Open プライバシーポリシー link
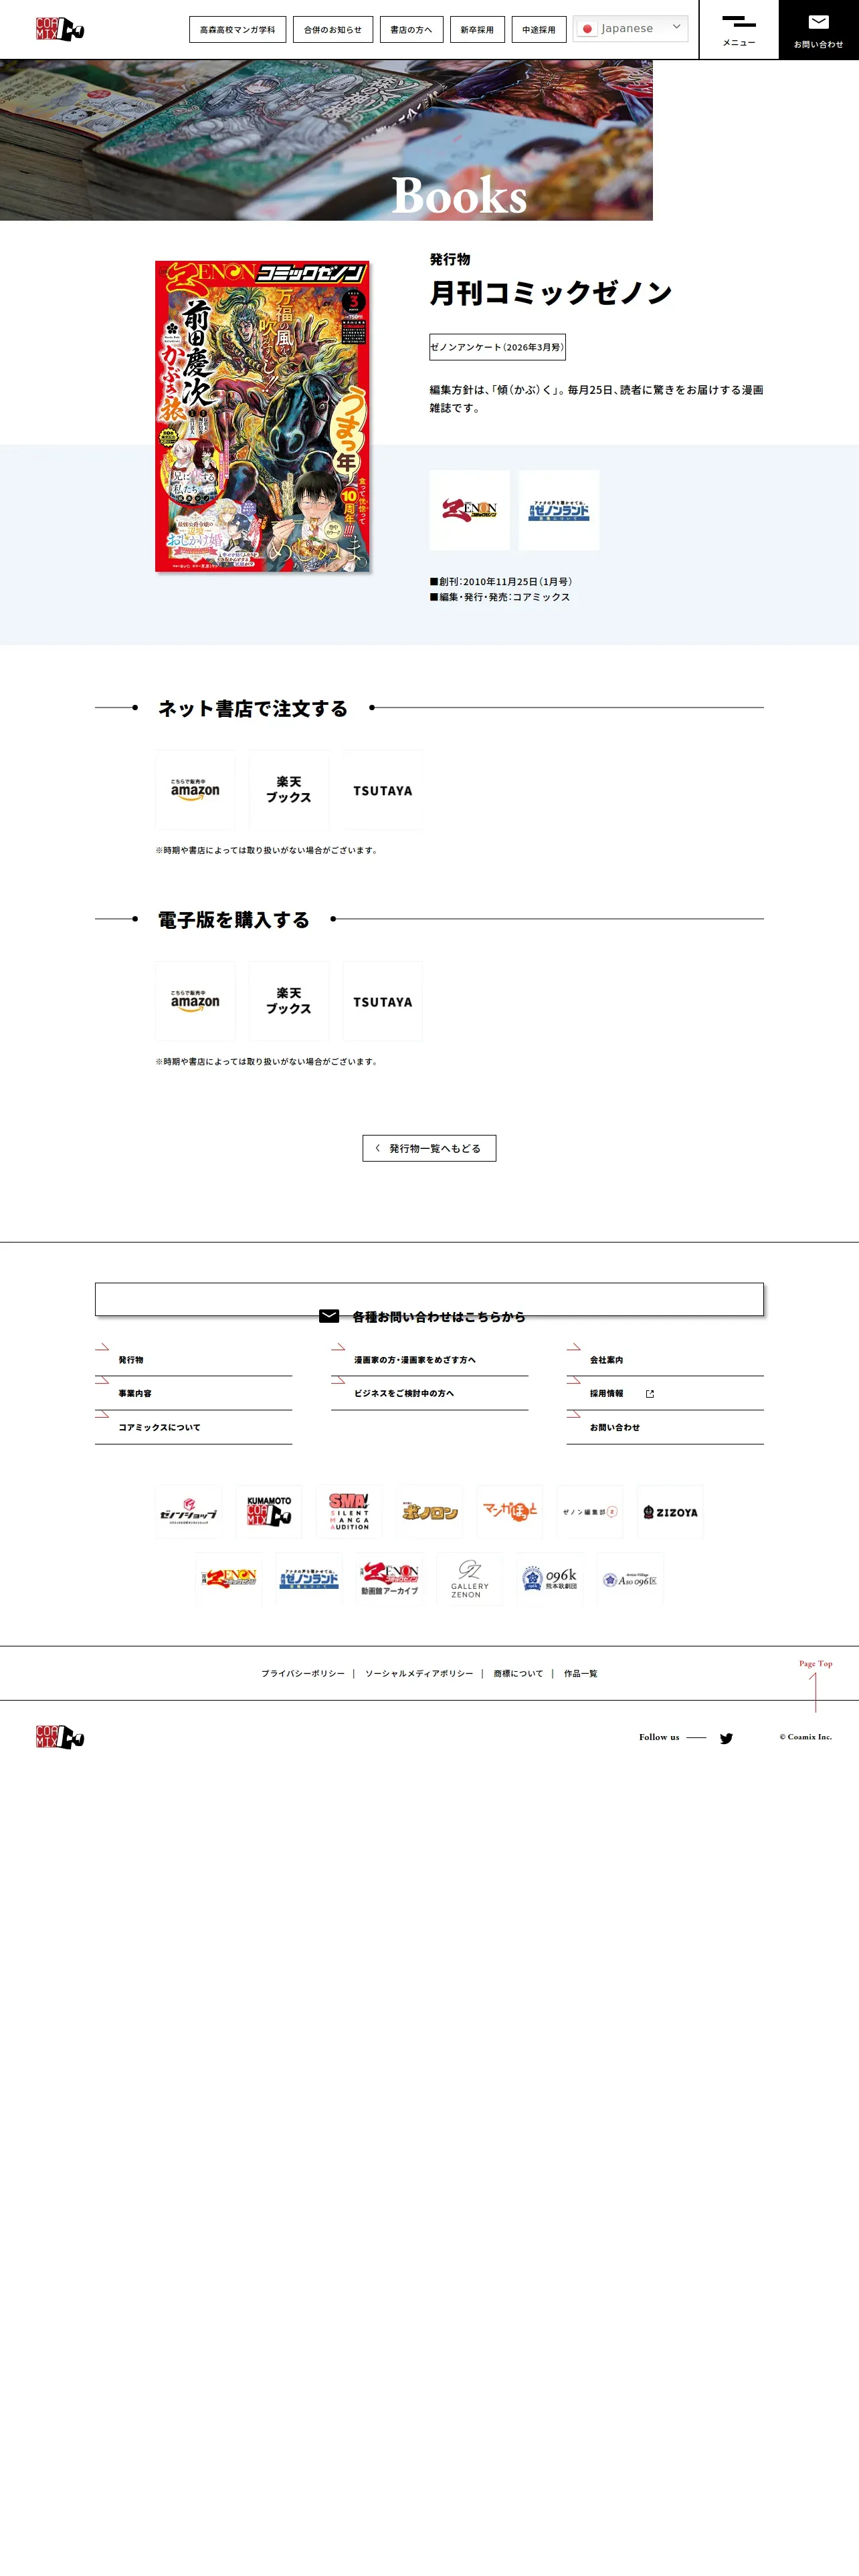The height and width of the screenshot is (2576, 859). (x=303, y=1673)
